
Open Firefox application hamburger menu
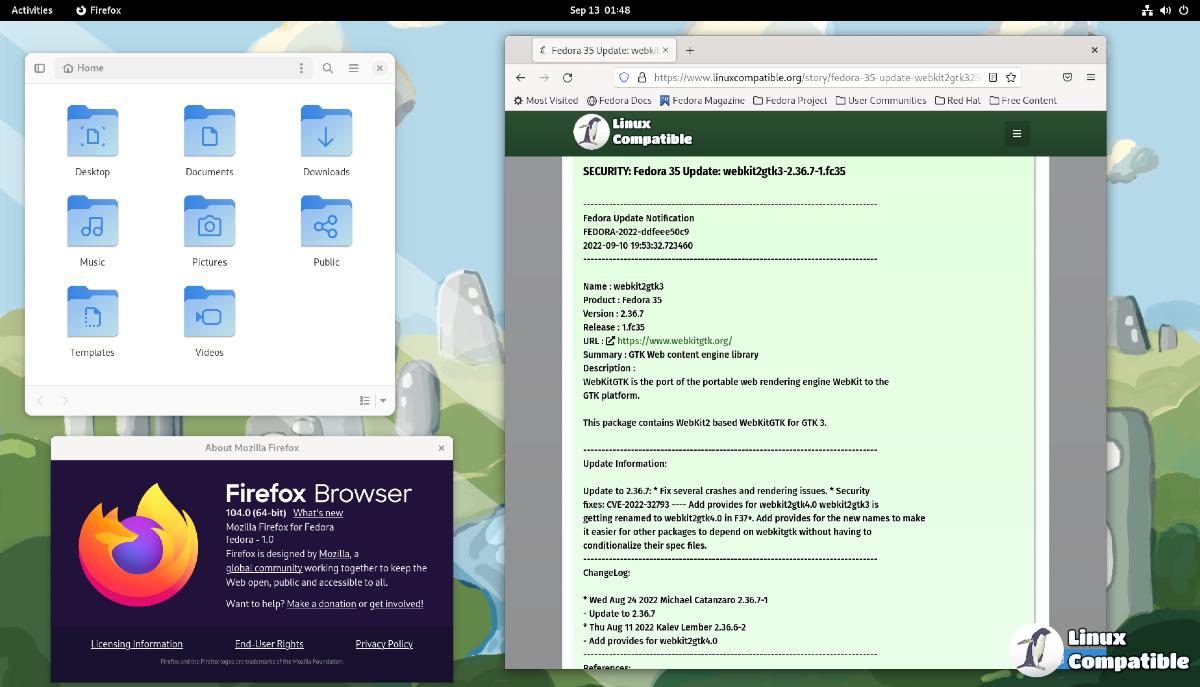click(x=1091, y=77)
